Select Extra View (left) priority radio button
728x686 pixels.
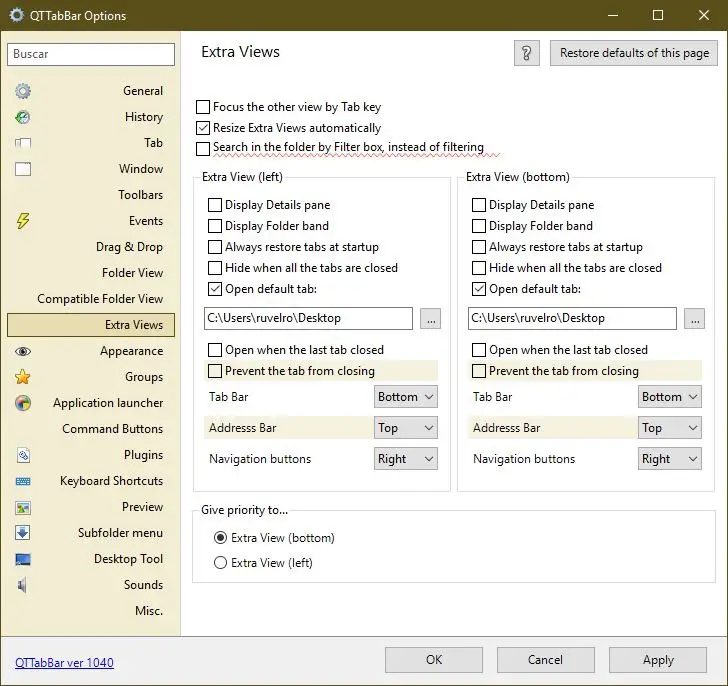click(x=221, y=563)
